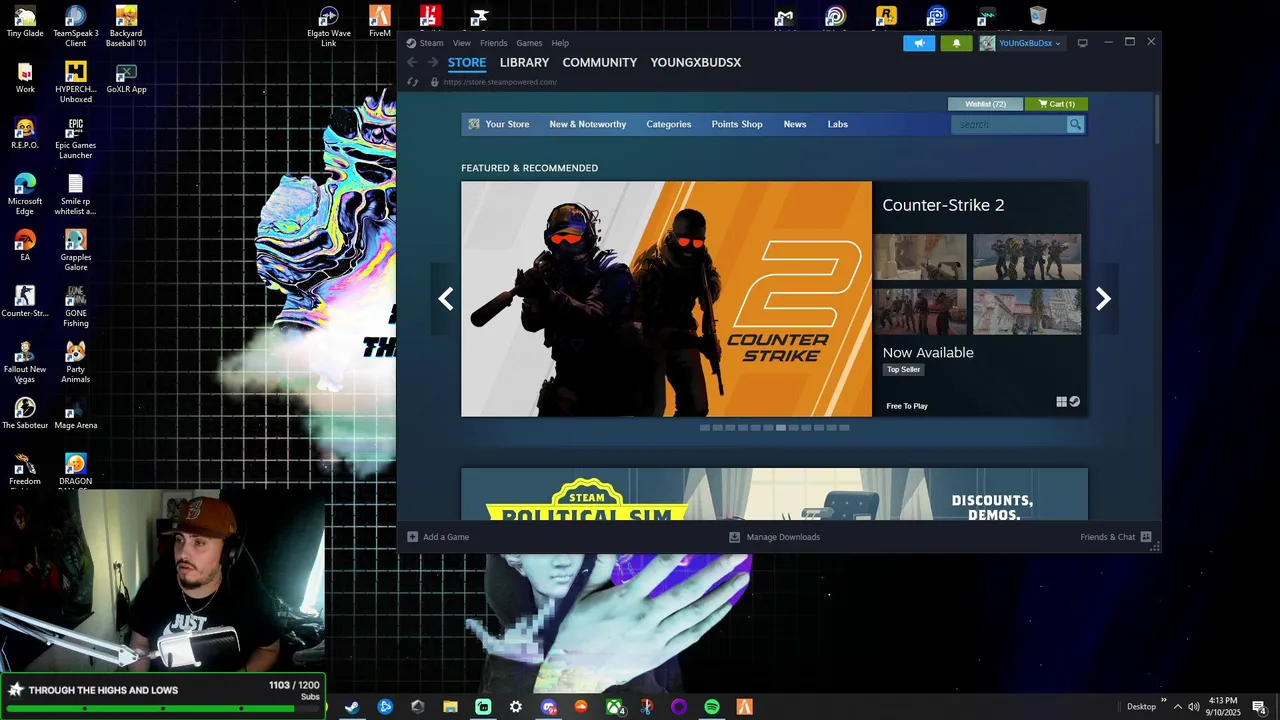This screenshot has height=720, width=1280.
Task: Switch to the LIBRARY tab
Action: point(524,62)
